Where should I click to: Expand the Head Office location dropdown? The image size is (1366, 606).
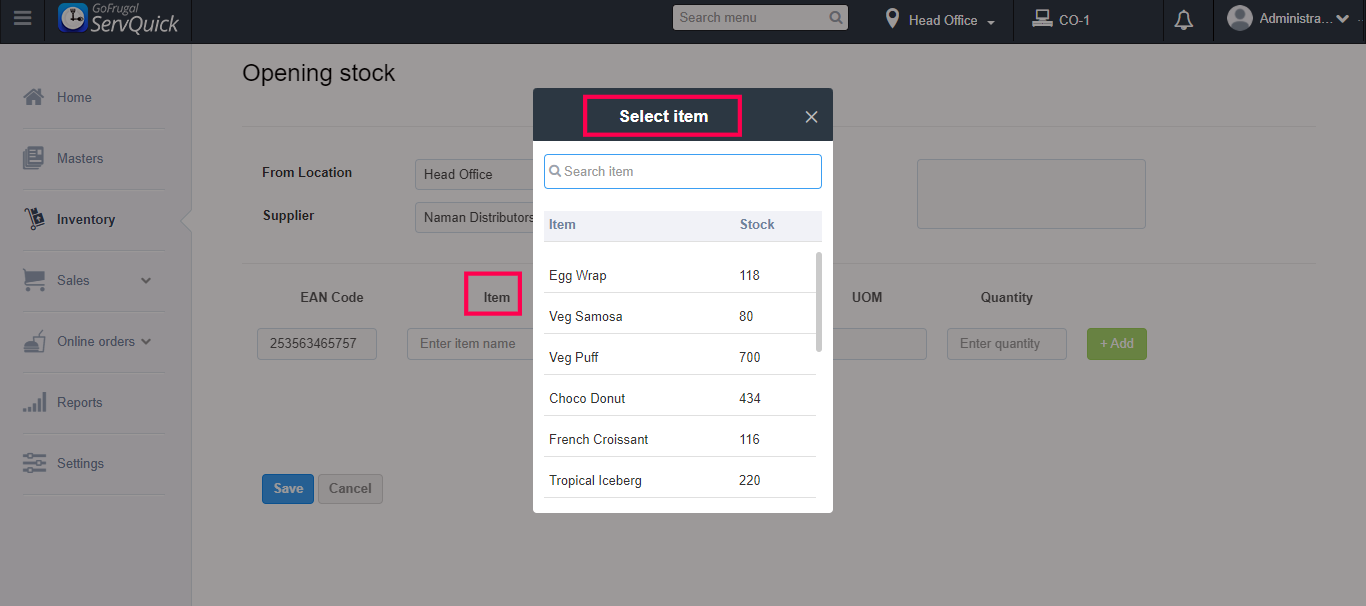coord(990,22)
